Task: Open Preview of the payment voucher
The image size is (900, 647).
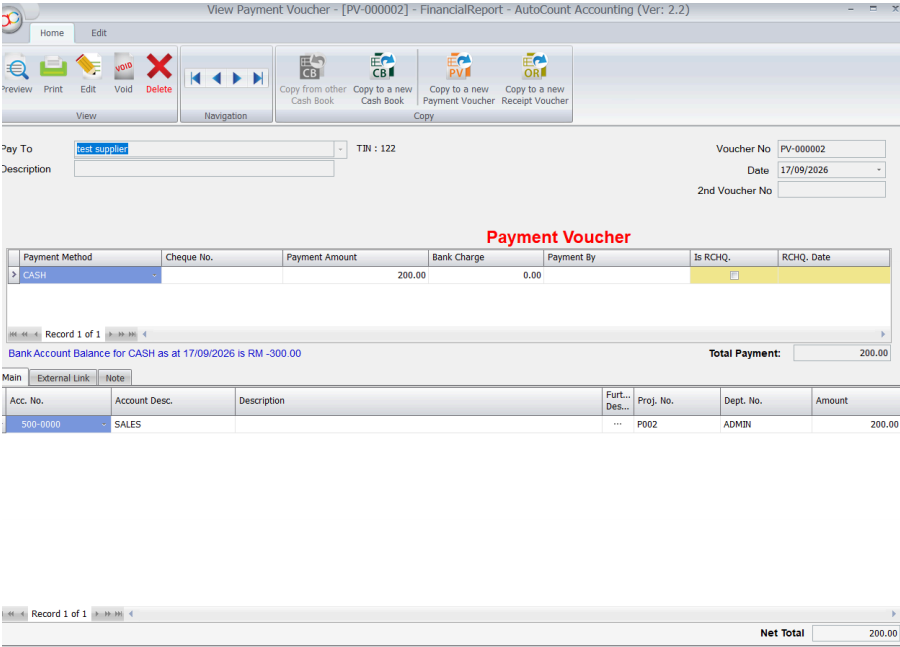Action: point(17,74)
